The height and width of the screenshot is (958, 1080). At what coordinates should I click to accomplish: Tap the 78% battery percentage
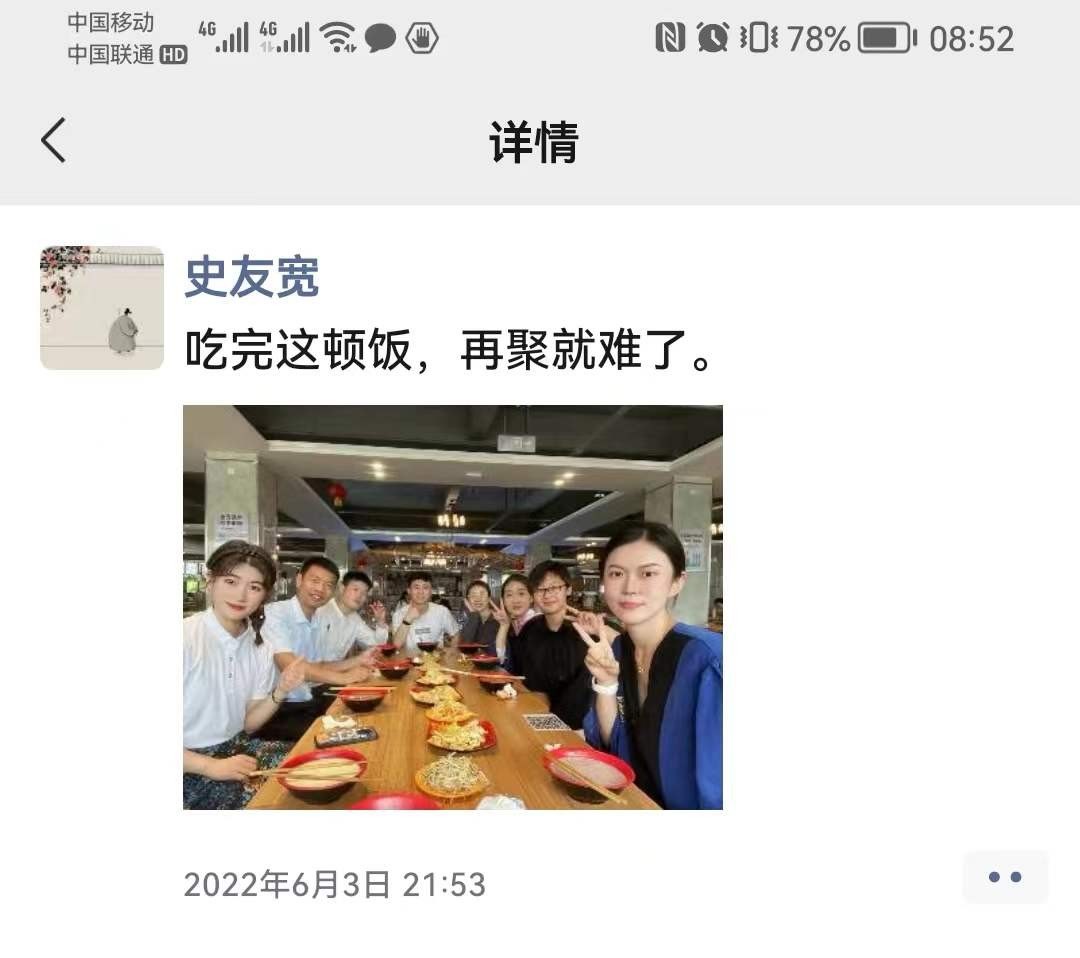[x=818, y=39]
